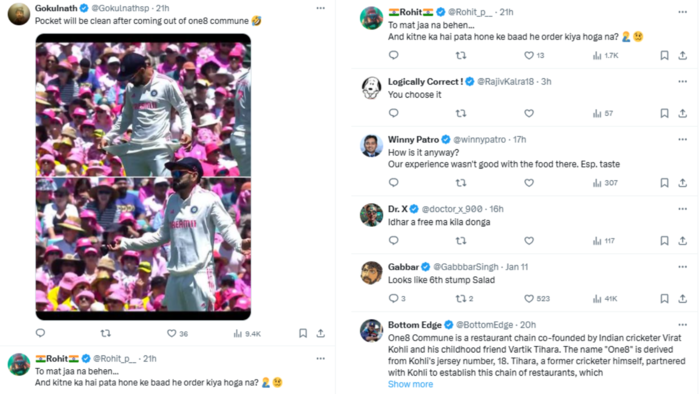Retweet Gabbar's 6th stump Salad tweet
This screenshot has height=394, width=700.
pyautogui.click(x=464, y=299)
